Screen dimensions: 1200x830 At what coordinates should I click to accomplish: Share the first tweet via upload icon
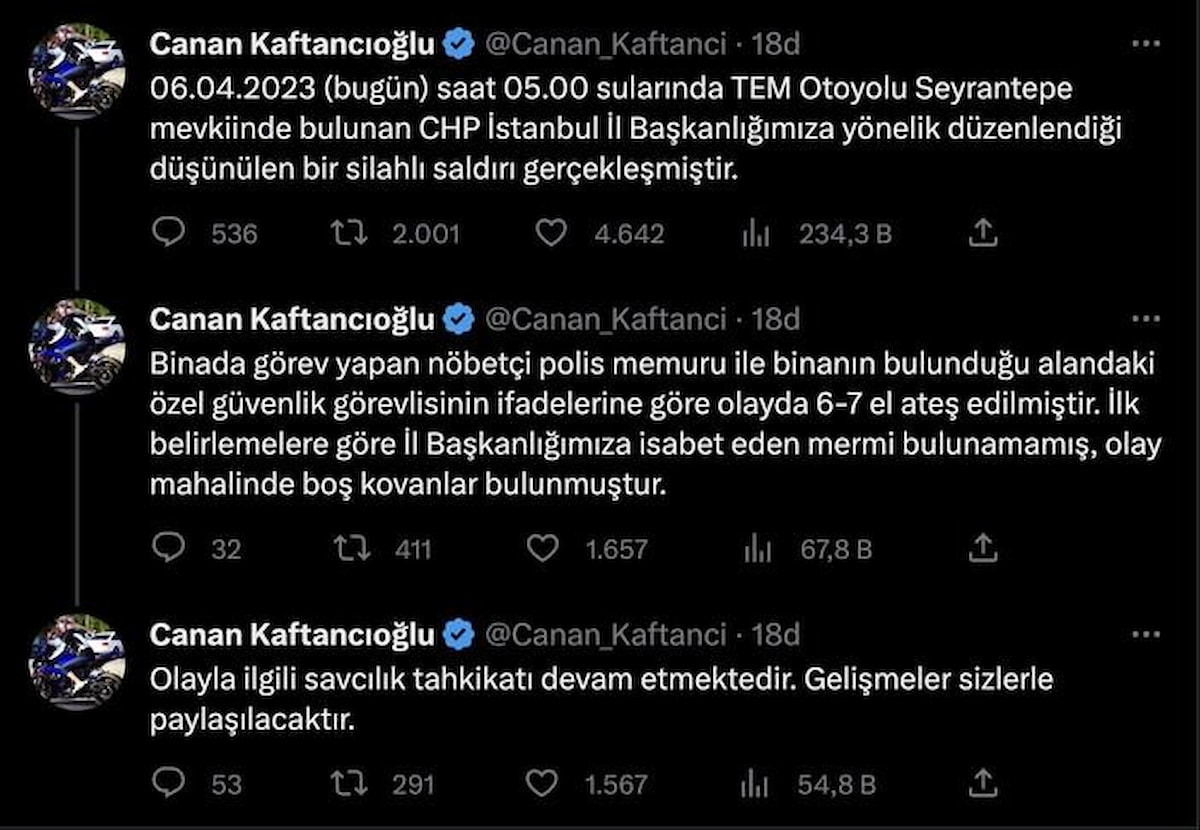pos(984,233)
